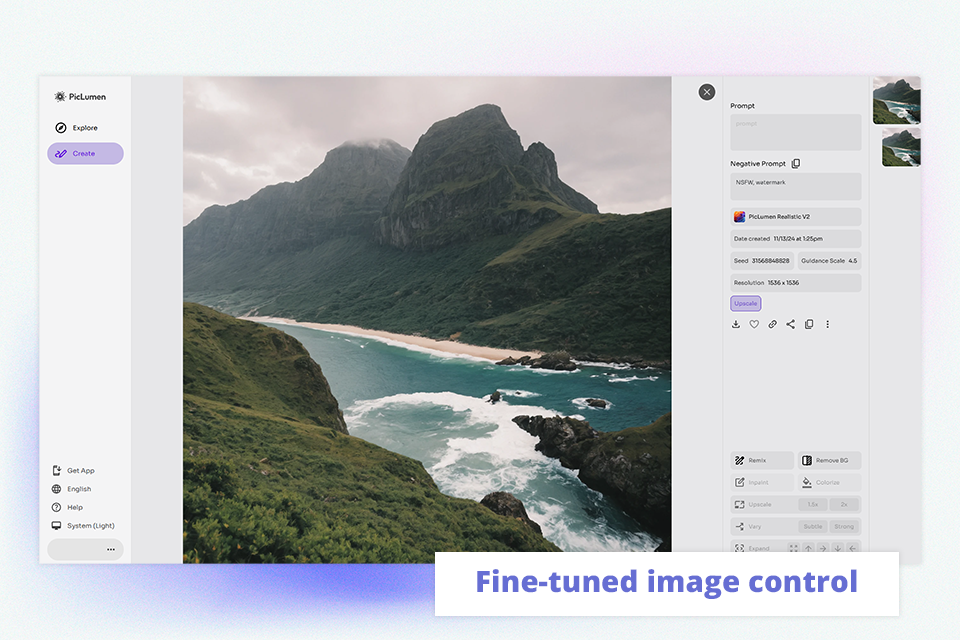Click the Remove BG button
Screen dimensions: 960x640
(829, 461)
